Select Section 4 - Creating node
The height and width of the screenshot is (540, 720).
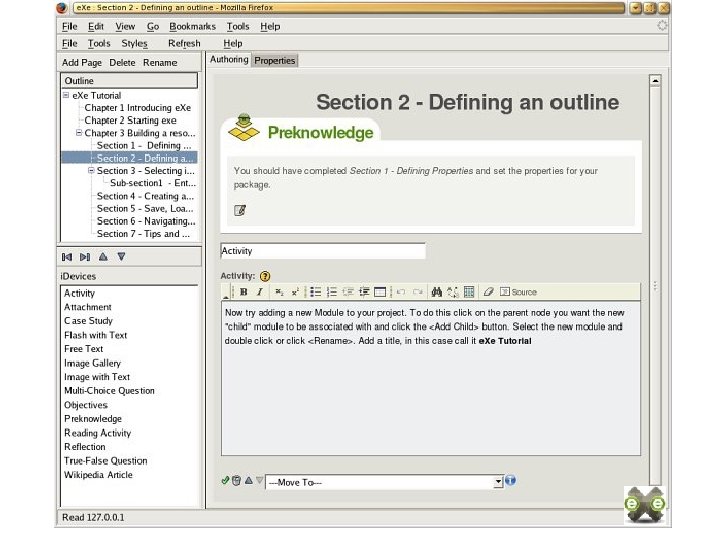(x=145, y=196)
